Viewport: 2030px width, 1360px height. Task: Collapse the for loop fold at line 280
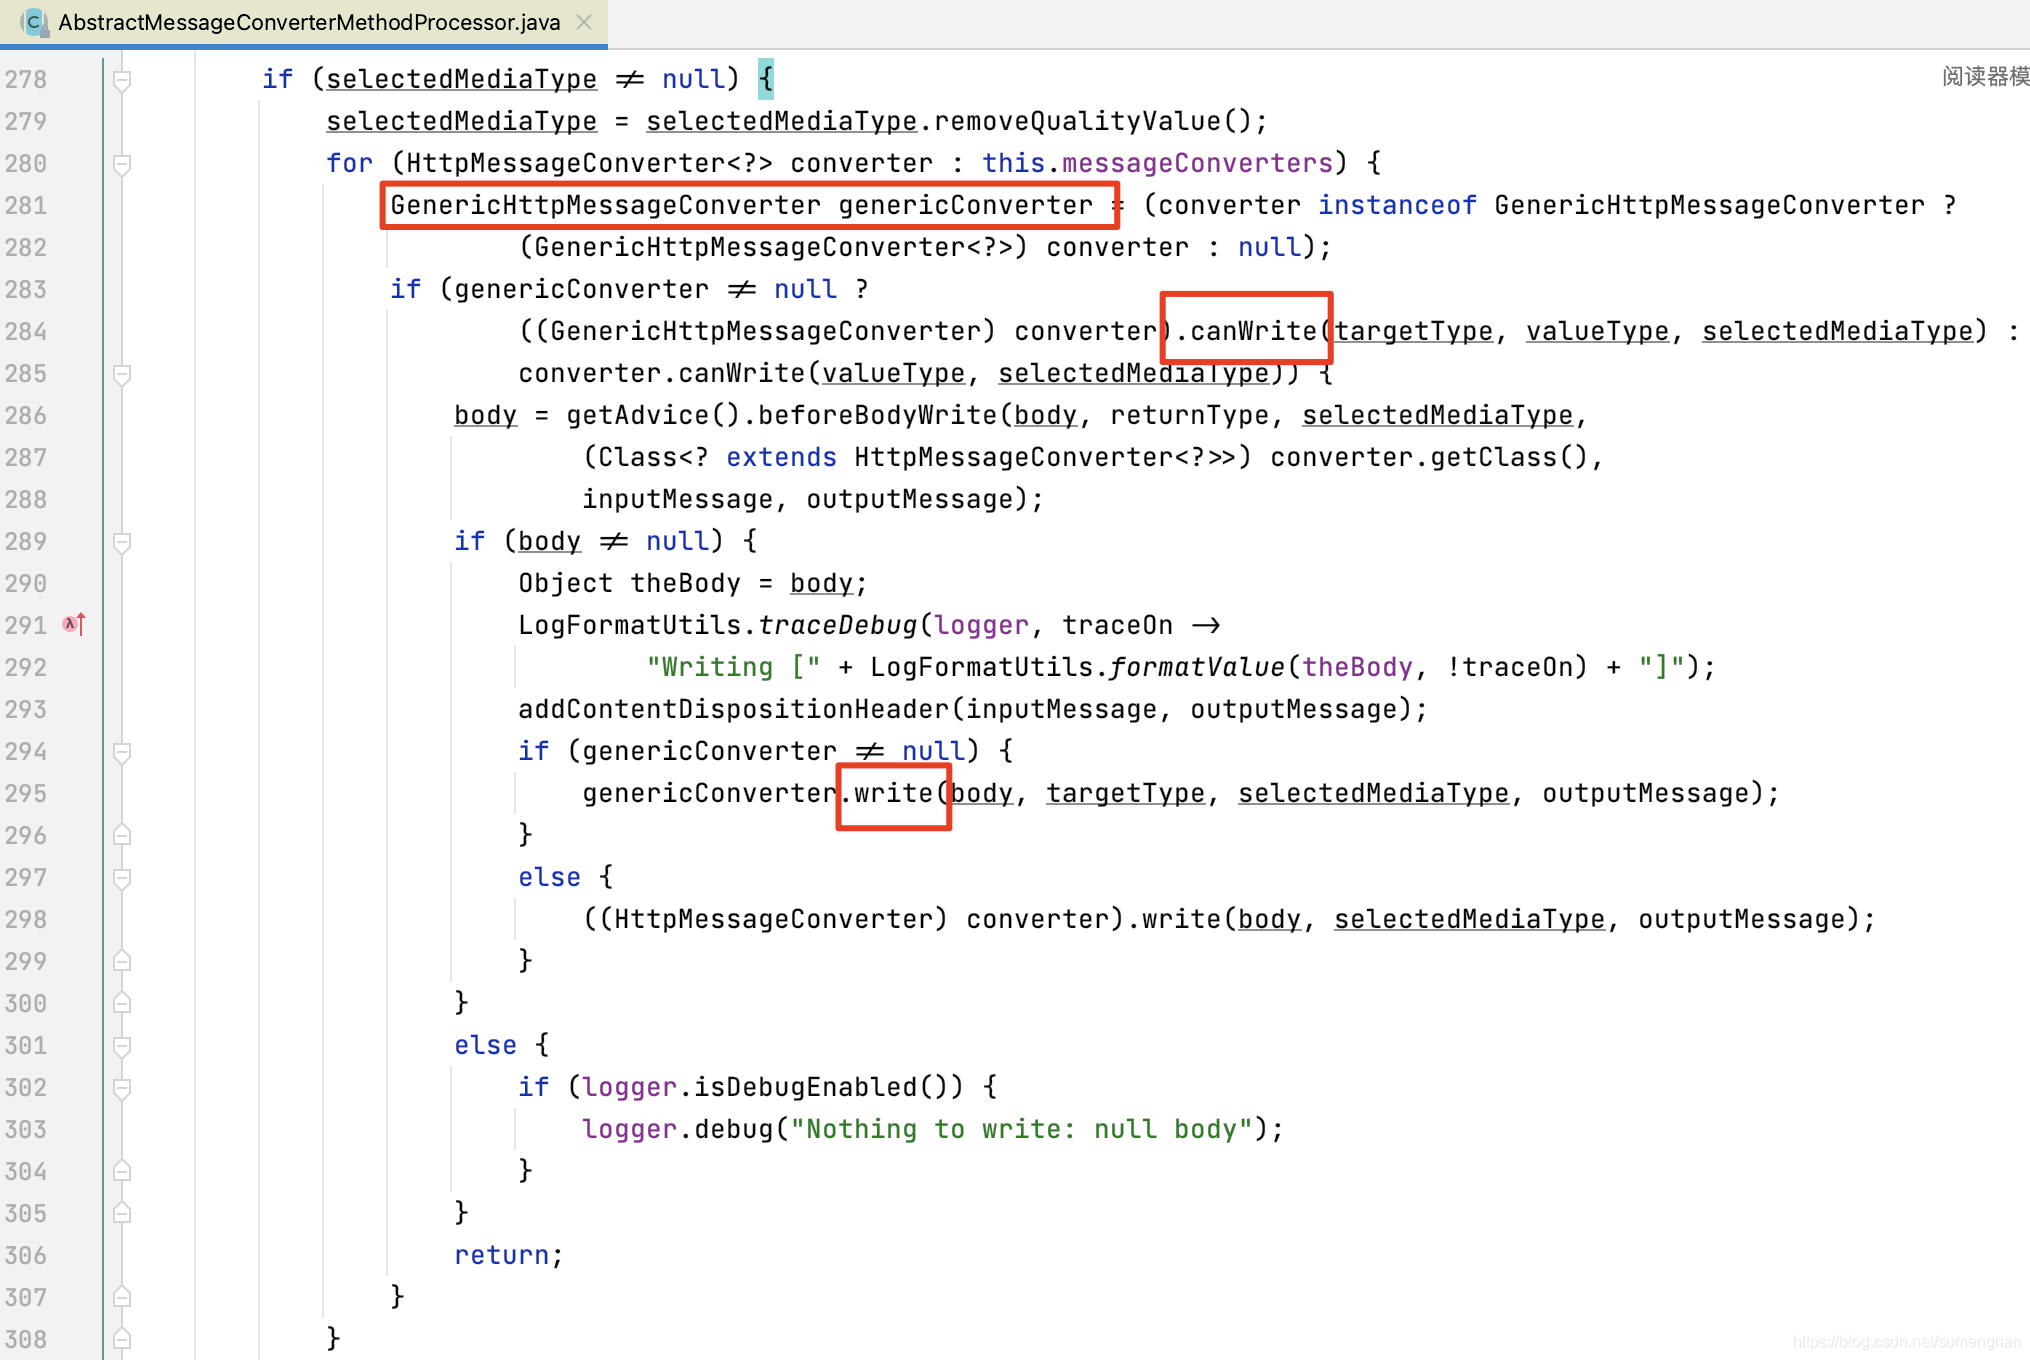pos(122,163)
